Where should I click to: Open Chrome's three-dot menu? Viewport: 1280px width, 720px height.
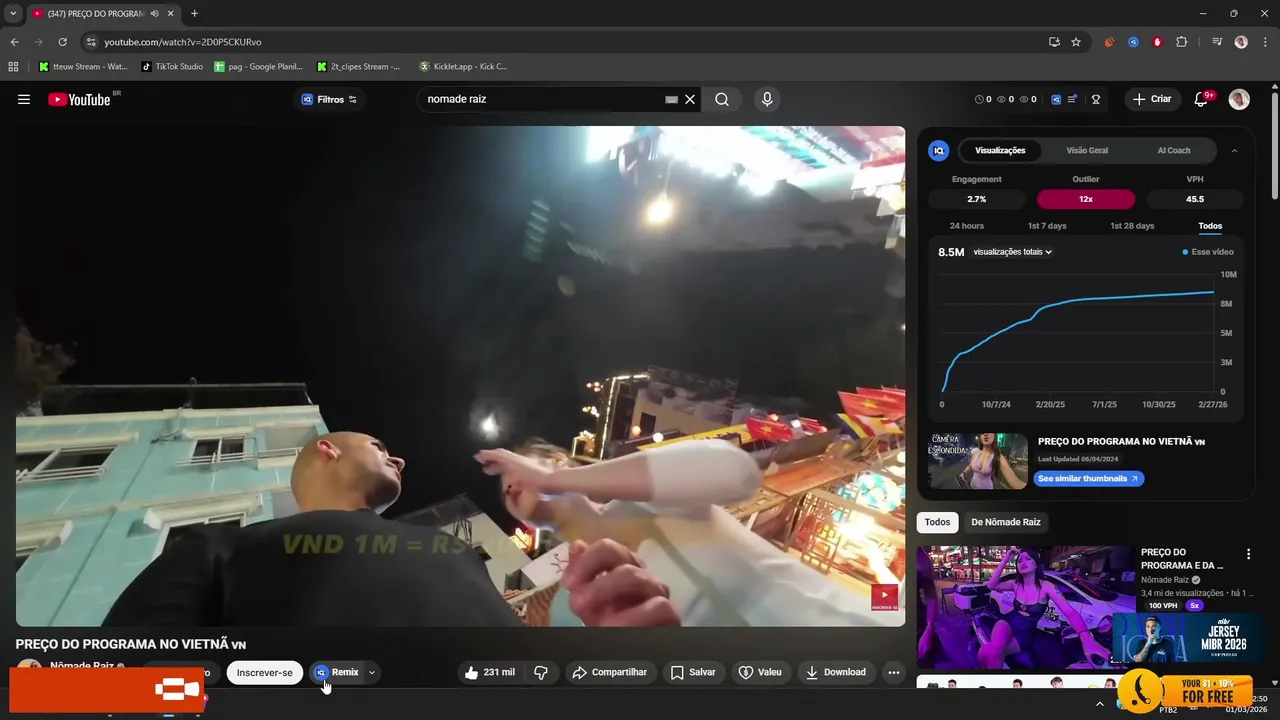point(1264,42)
